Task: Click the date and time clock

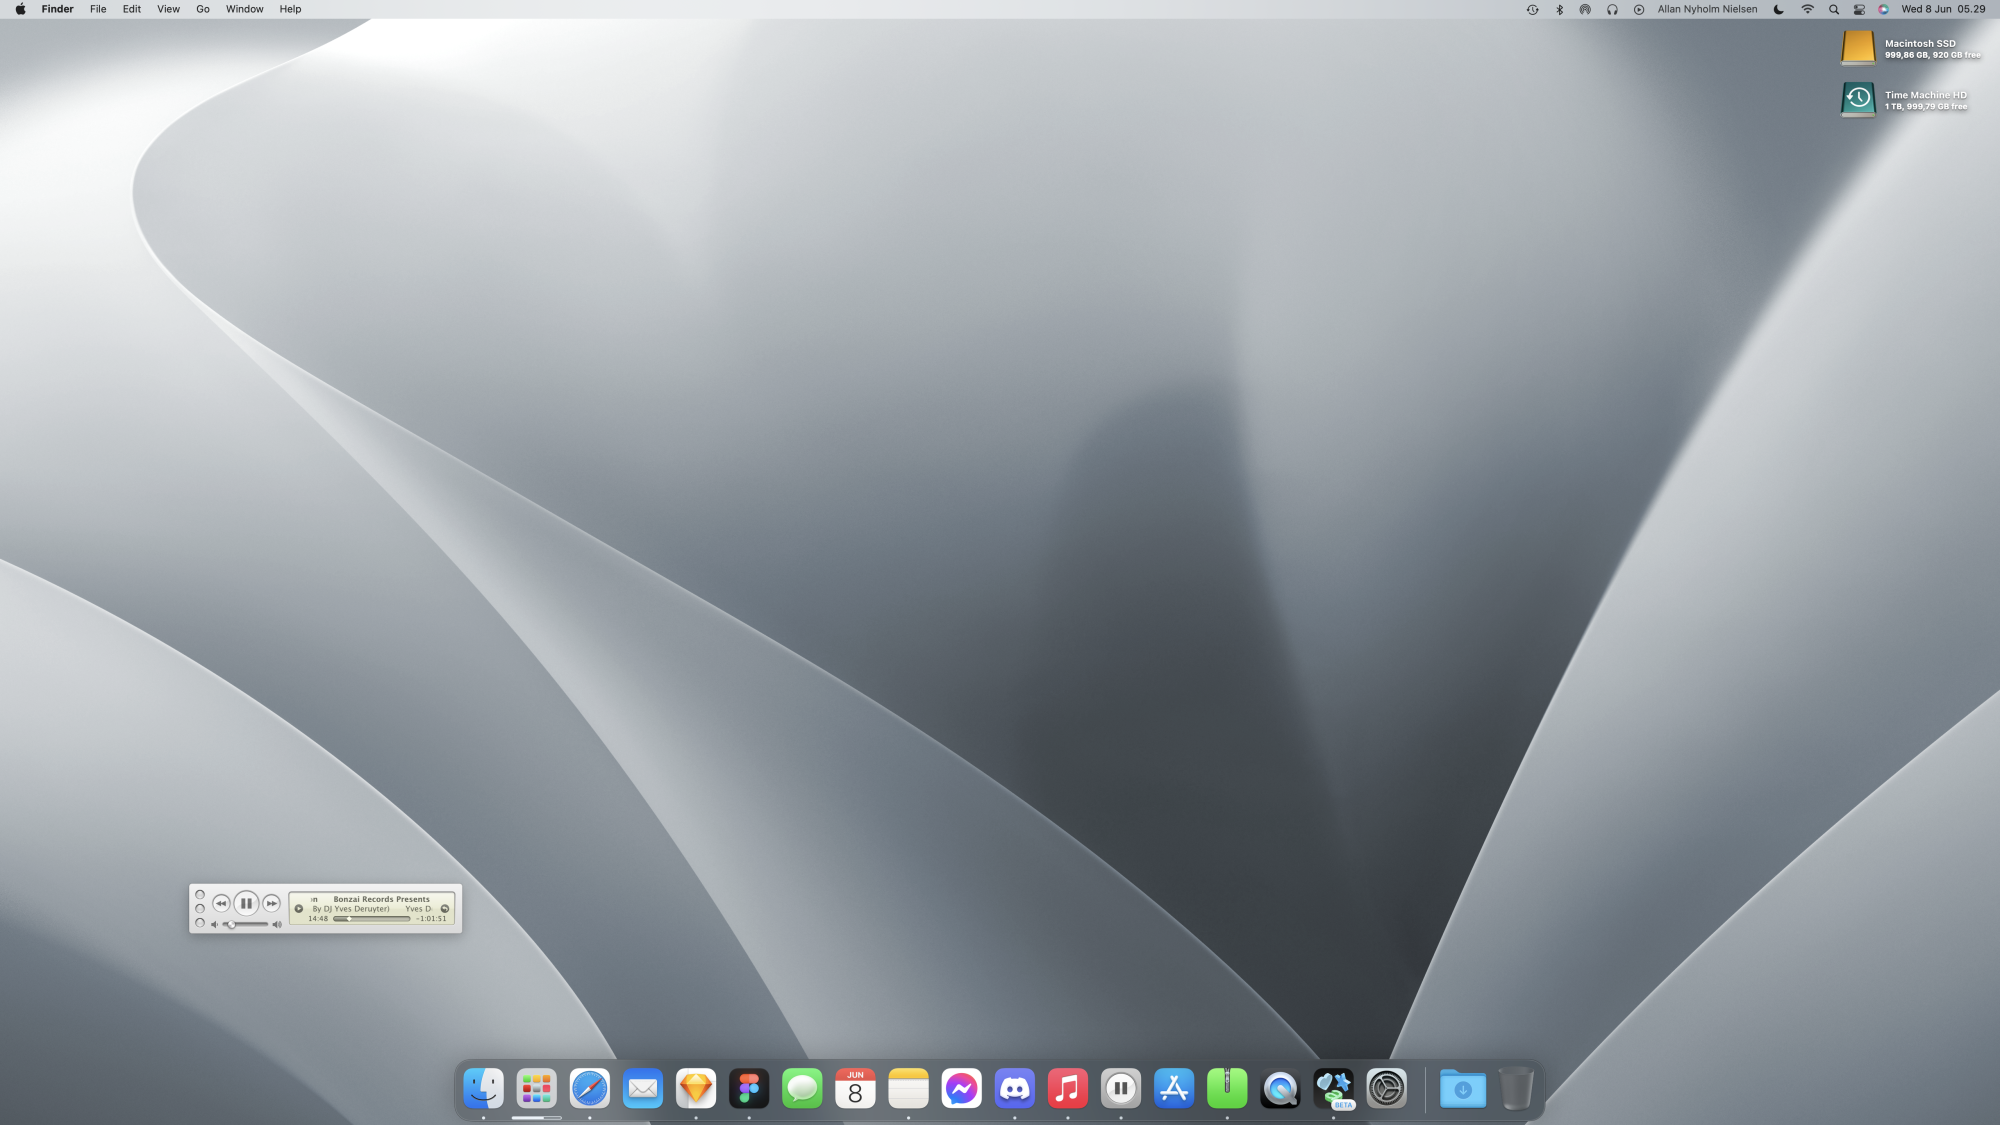Action: (1942, 9)
